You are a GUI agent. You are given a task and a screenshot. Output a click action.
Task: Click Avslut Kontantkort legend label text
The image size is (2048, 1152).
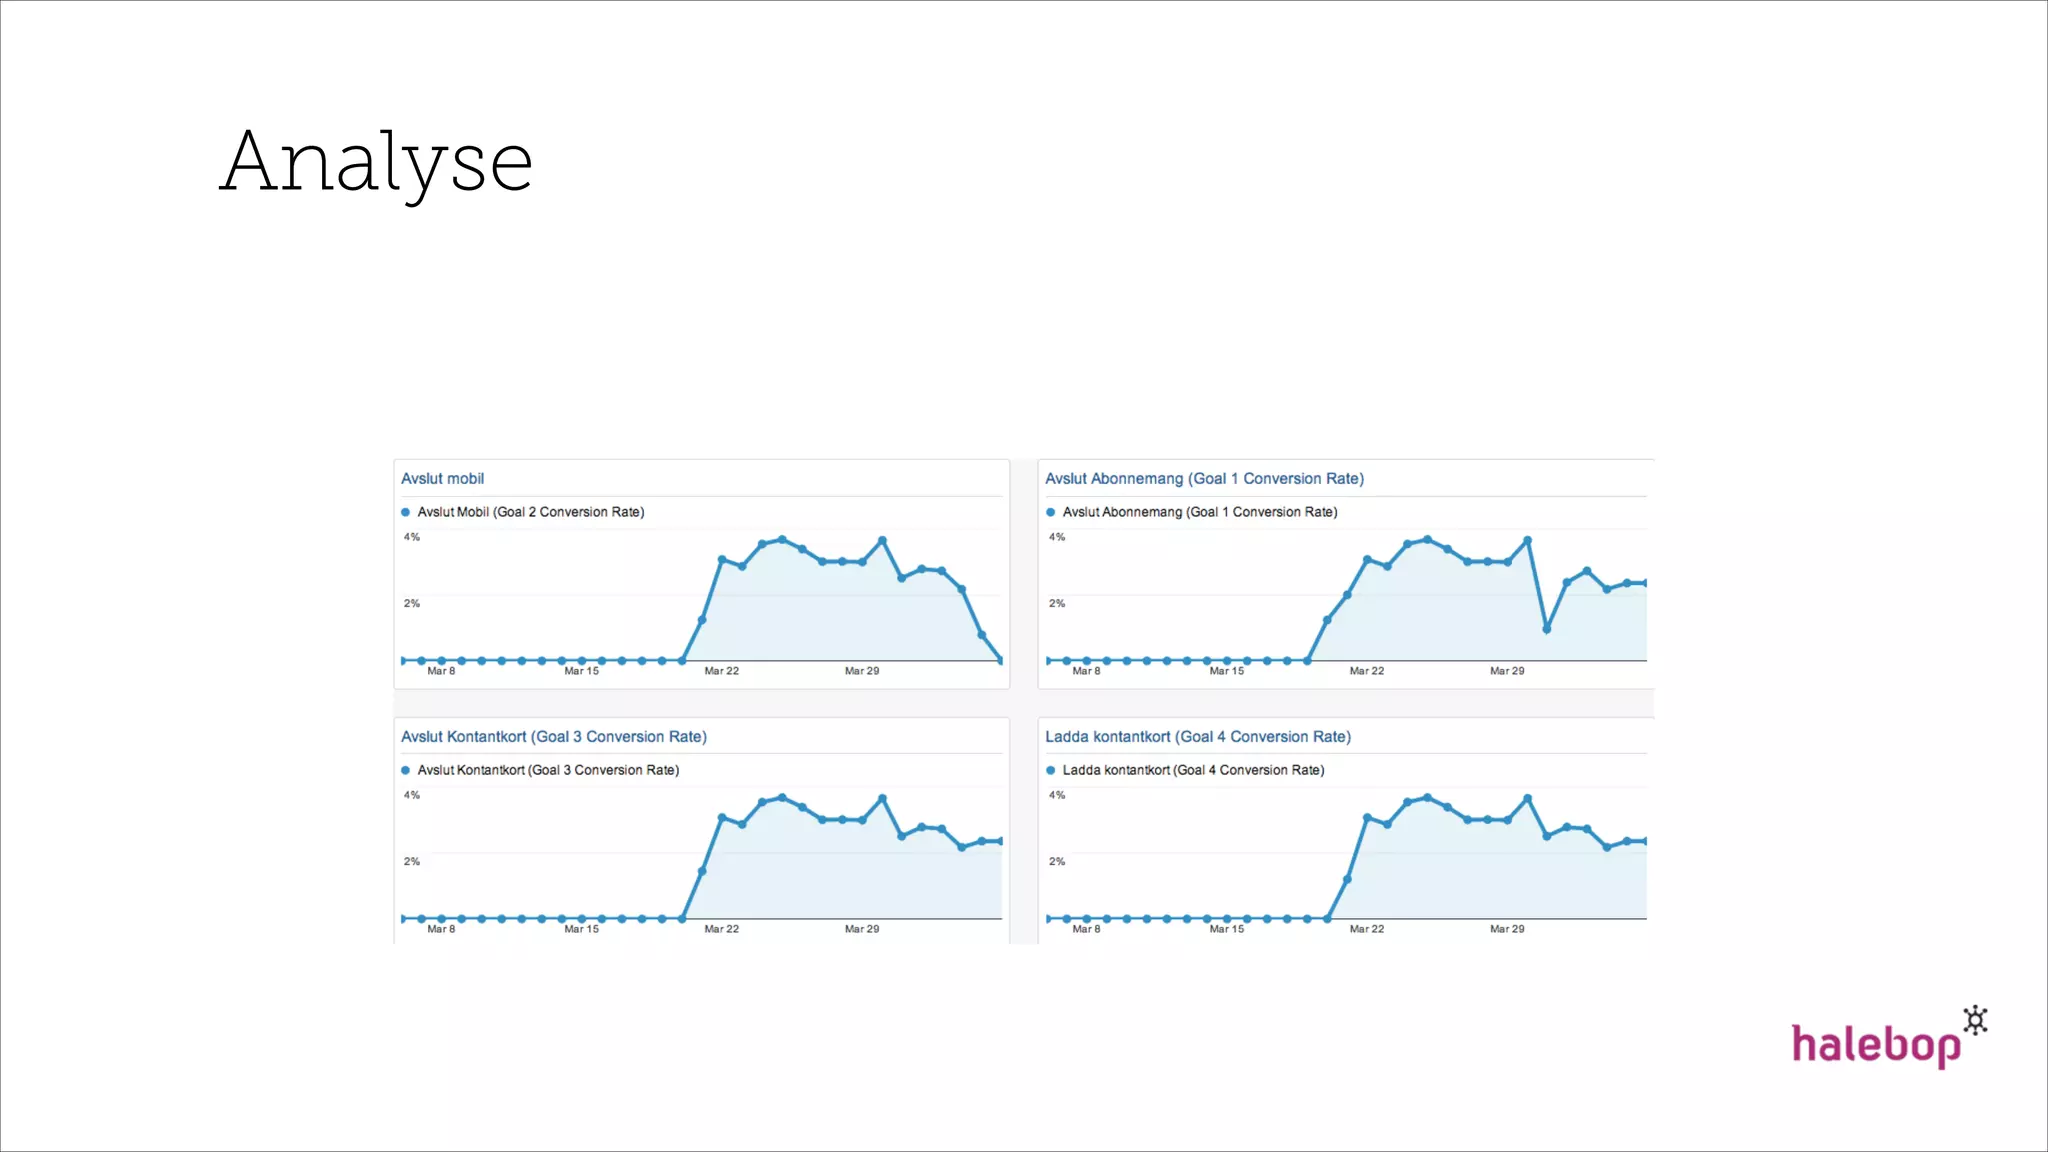[548, 770]
